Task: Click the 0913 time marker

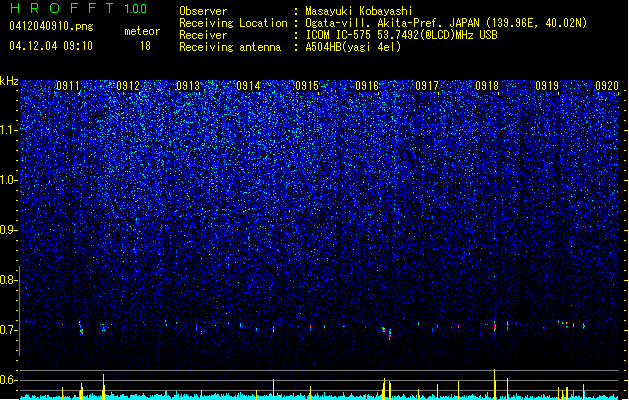Action: tap(188, 85)
